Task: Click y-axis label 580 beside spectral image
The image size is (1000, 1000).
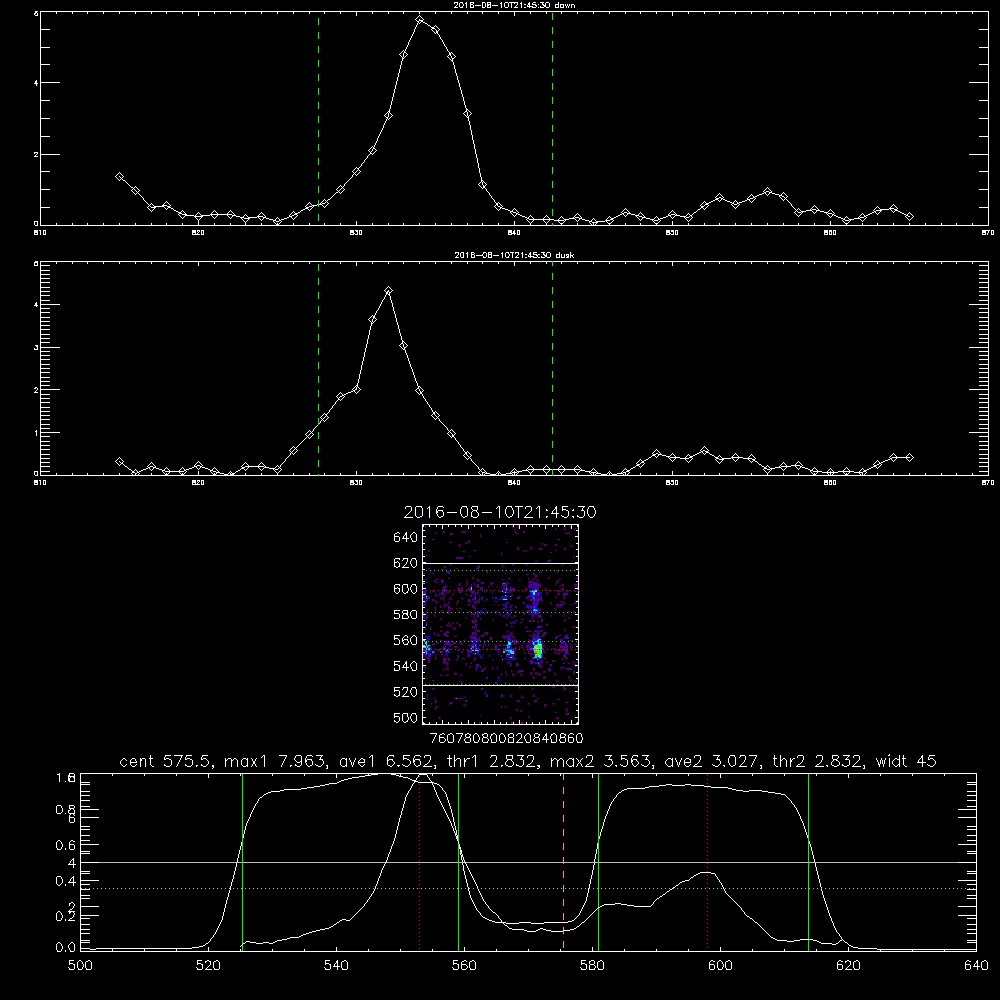Action: 406,615
